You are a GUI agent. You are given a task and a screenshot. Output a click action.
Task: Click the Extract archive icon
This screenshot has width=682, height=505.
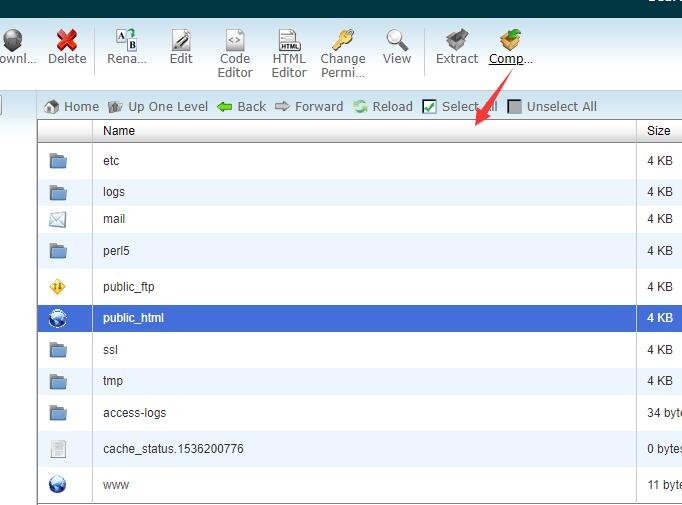[x=457, y=41]
